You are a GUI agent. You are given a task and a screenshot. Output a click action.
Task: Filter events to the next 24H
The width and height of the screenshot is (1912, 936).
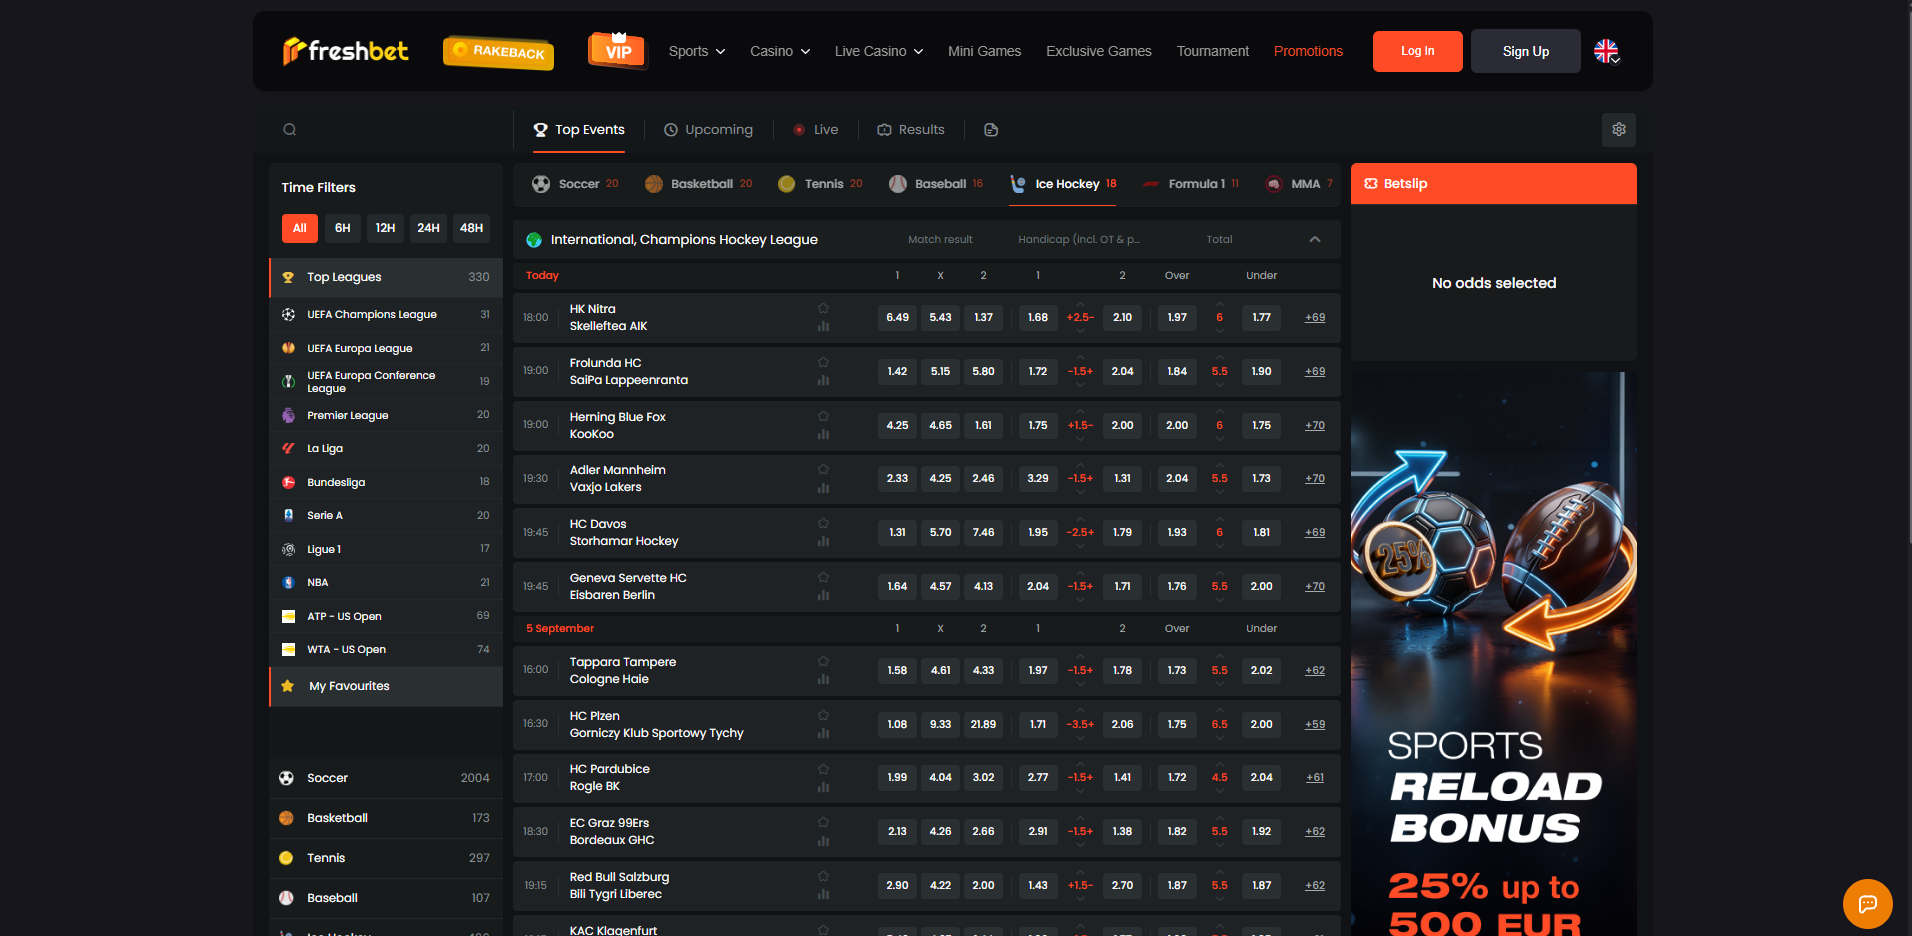tap(428, 228)
